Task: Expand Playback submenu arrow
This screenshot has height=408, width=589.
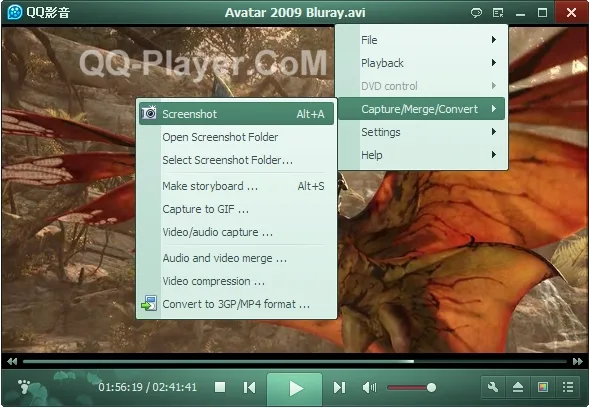Action: pos(494,62)
